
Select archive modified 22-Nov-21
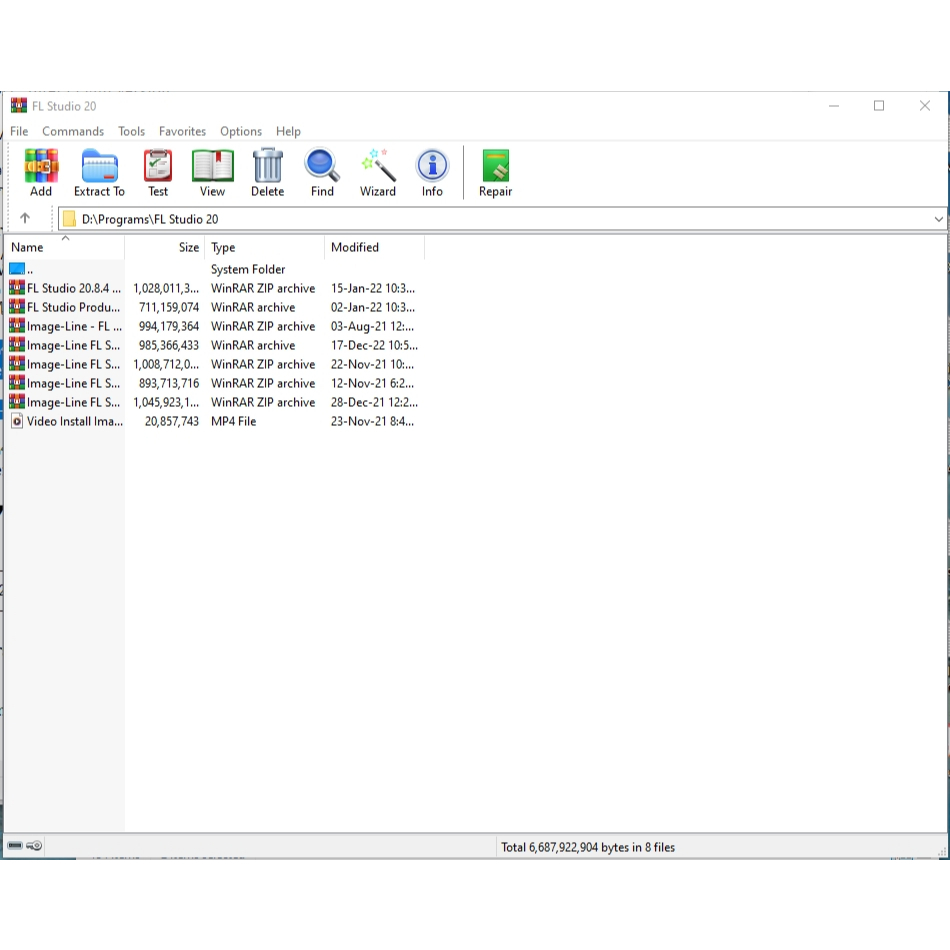click(213, 364)
